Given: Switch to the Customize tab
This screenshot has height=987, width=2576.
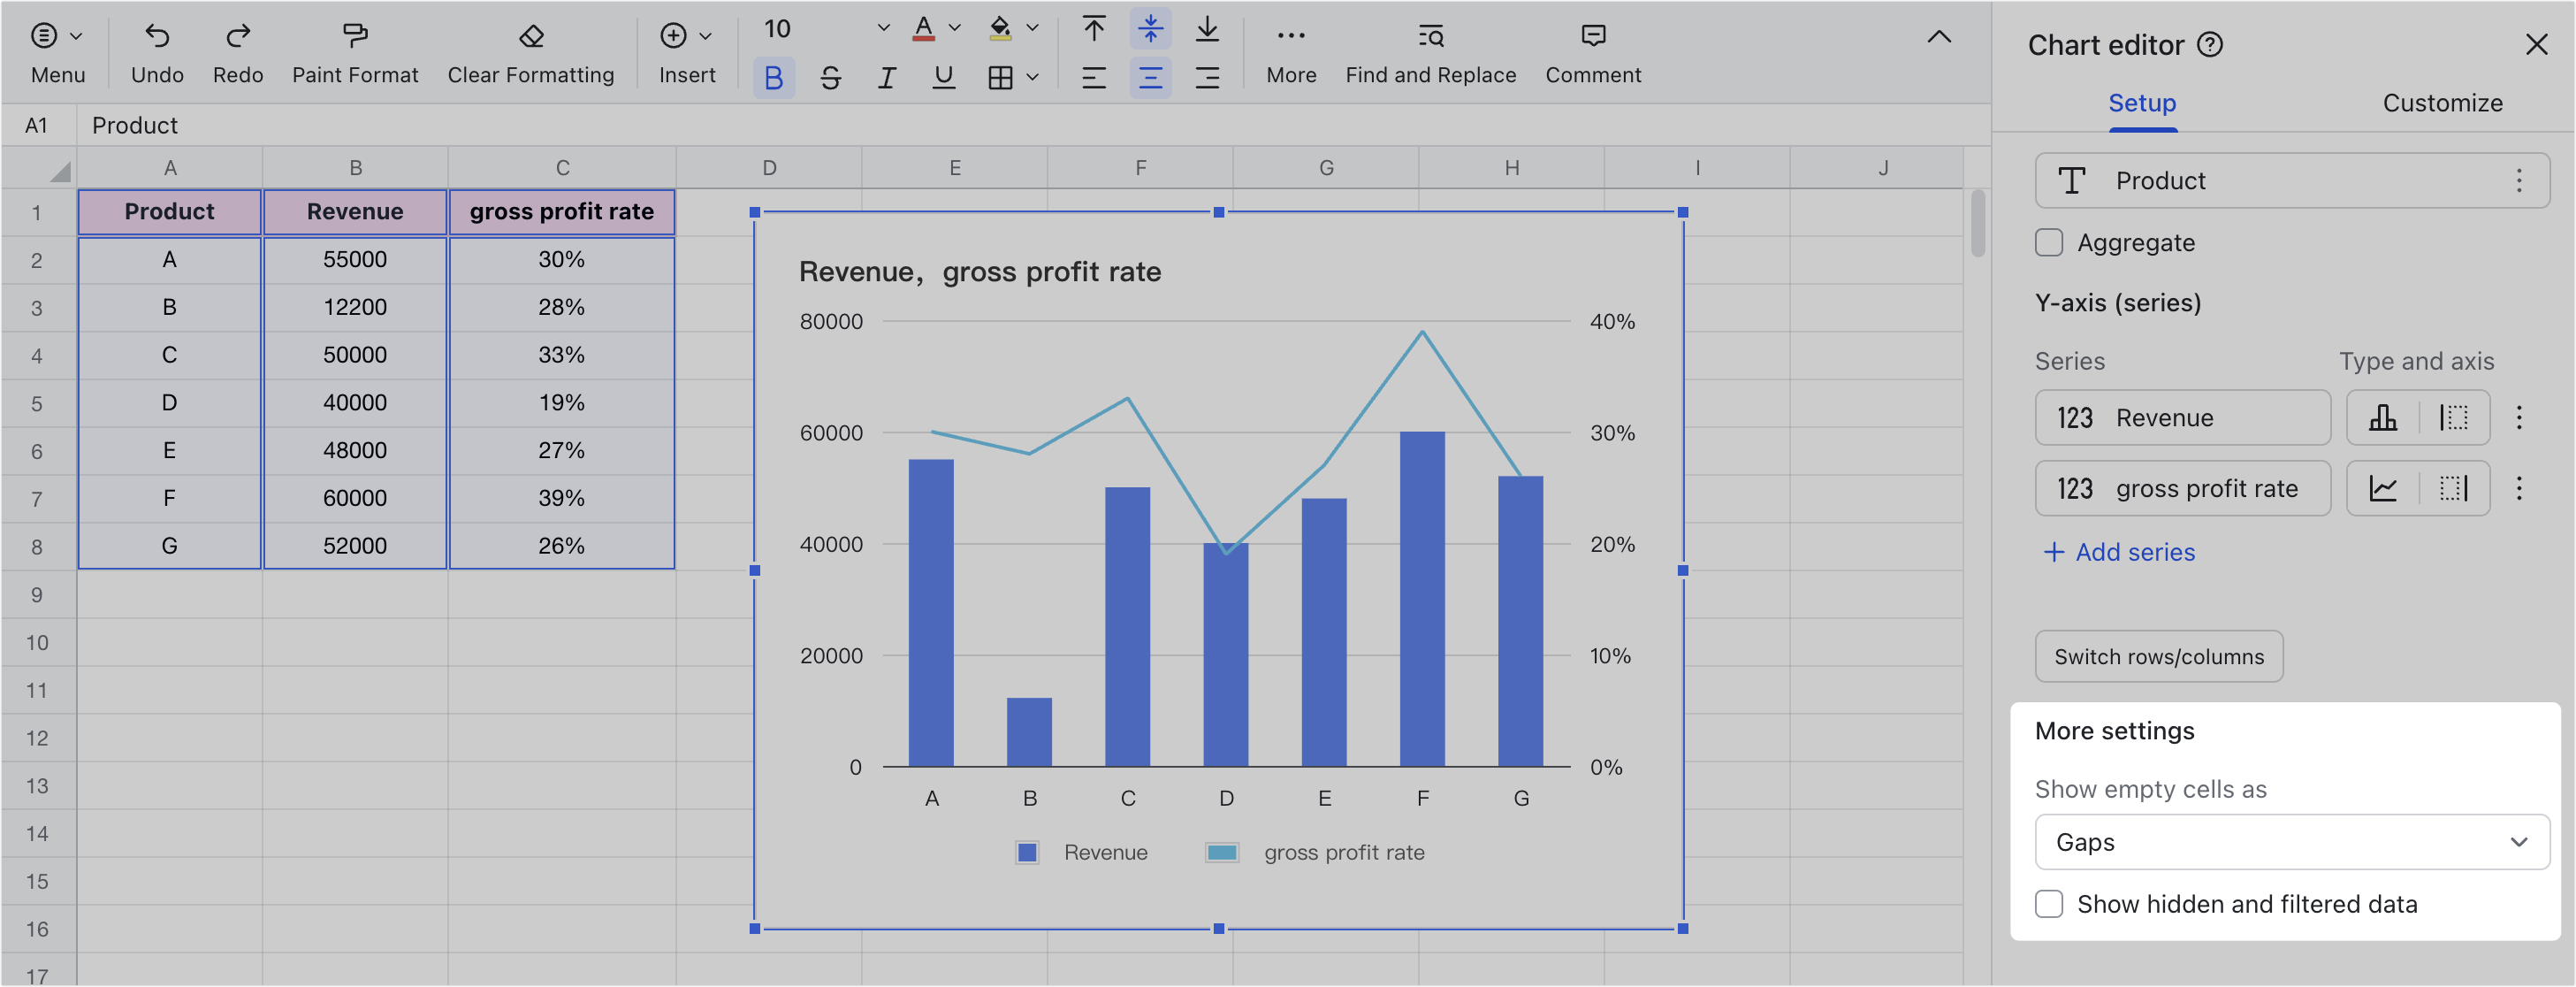Looking at the screenshot, I should [2442, 103].
